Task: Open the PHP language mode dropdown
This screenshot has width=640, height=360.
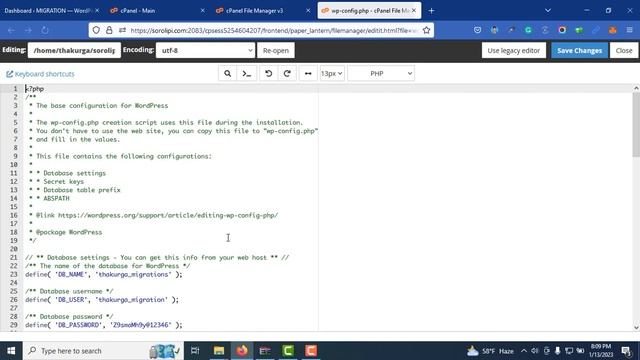Action: pyautogui.click(x=381, y=73)
